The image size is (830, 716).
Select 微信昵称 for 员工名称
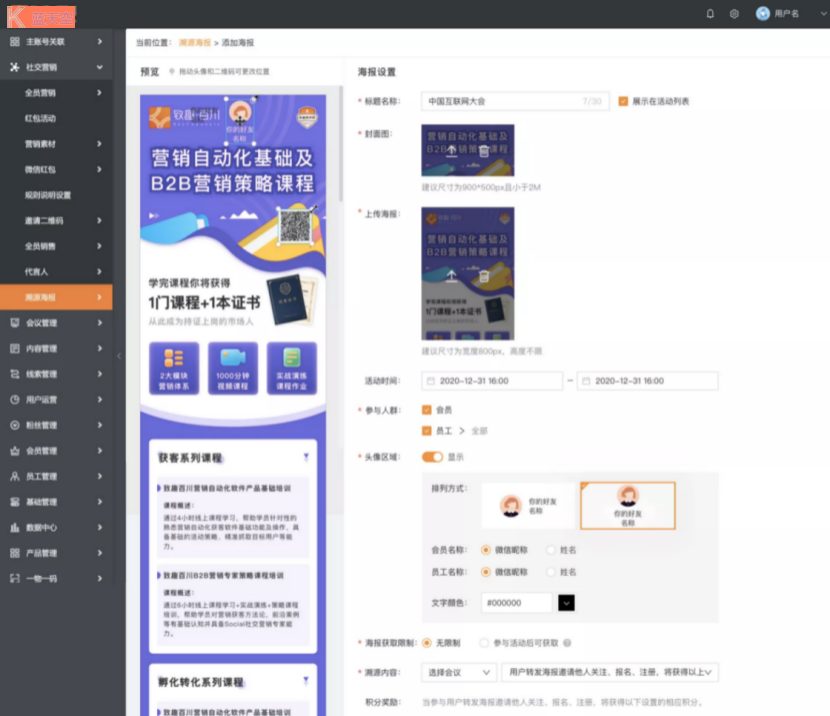(485, 572)
